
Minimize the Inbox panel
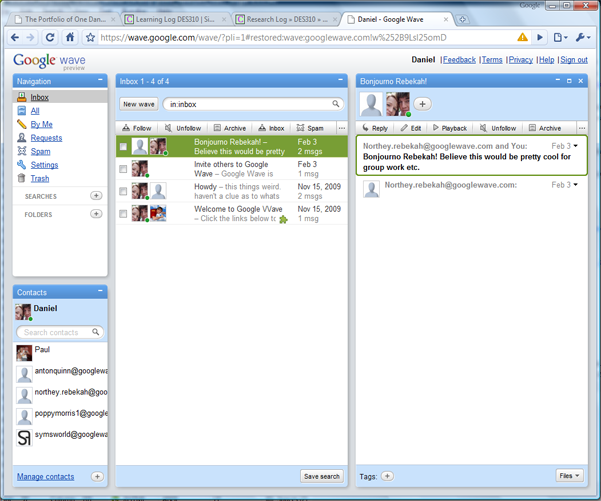340,80
